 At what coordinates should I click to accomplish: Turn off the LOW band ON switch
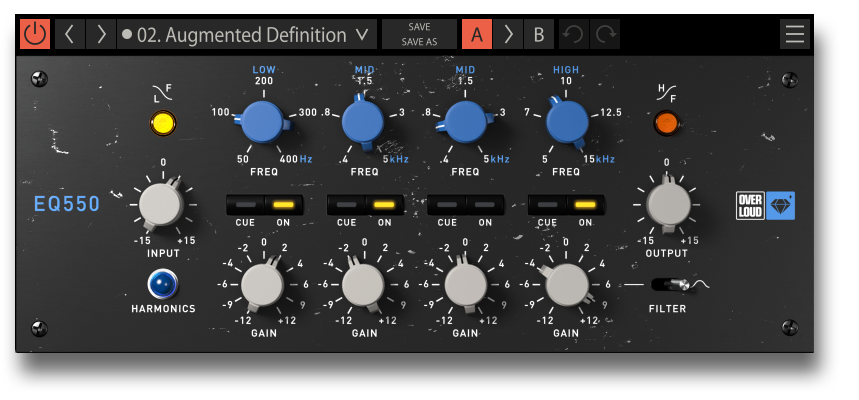click(x=284, y=205)
